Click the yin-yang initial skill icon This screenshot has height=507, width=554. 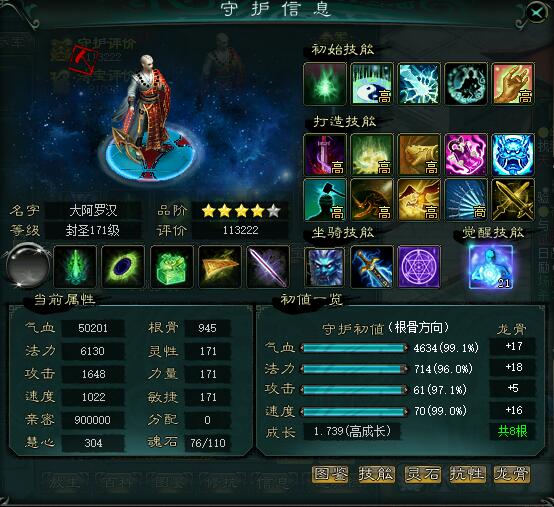coord(372,84)
